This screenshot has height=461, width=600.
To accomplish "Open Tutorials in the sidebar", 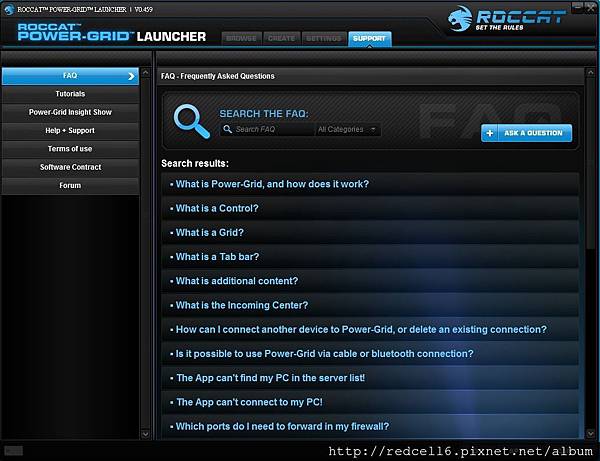I will [70, 94].
